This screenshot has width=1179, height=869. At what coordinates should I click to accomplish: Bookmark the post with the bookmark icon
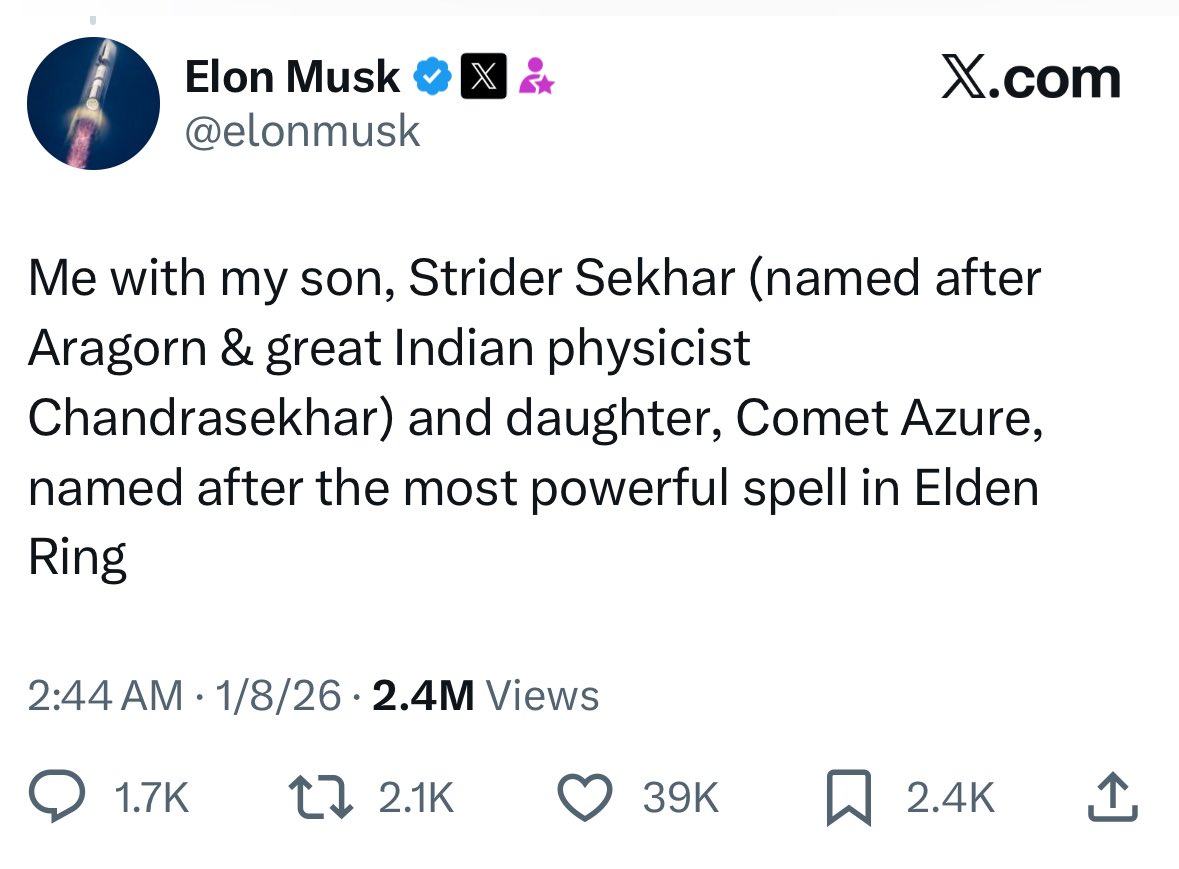coord(849,798)
